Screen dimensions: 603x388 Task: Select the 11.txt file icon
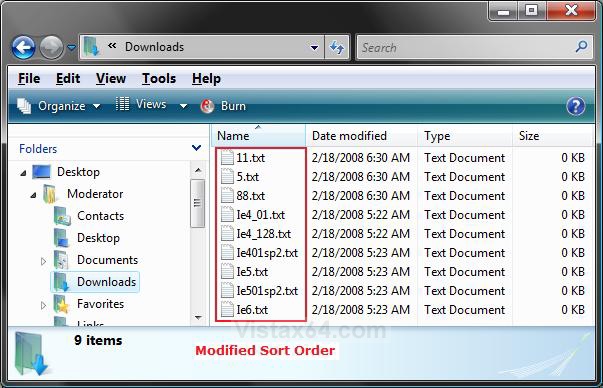click(x=227, y=158)
